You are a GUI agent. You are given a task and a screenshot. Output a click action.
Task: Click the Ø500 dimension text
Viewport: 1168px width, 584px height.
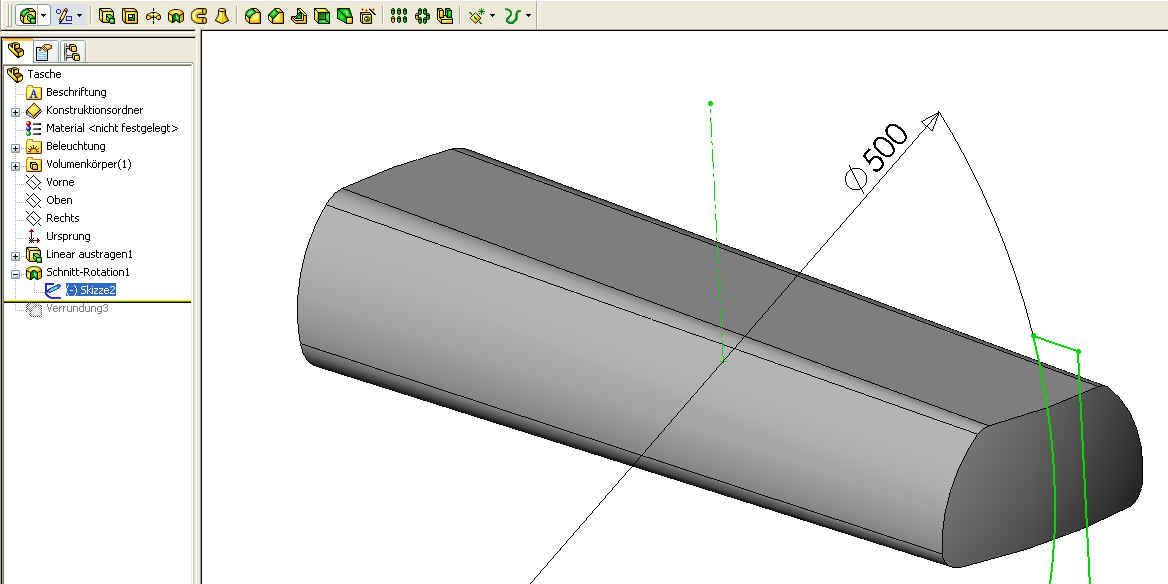click(x=877, y=157)
